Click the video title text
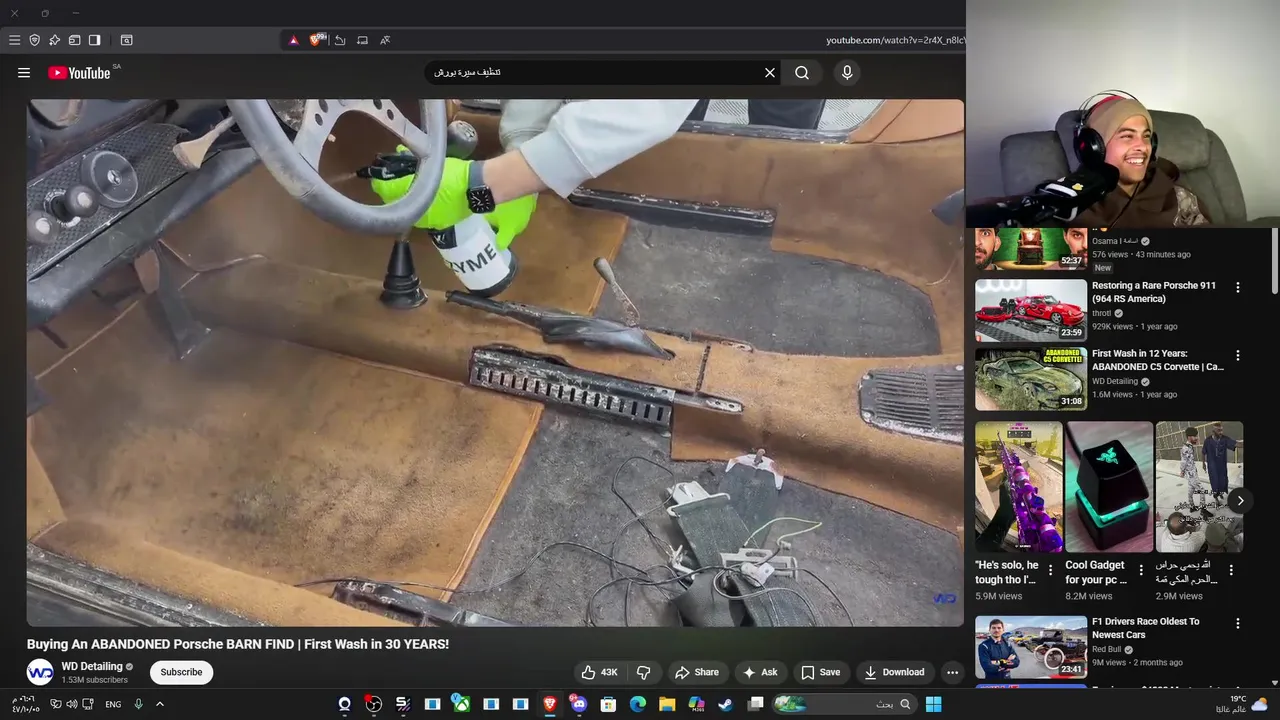Viewport: 1280px width, 720px height. point(238,644)
